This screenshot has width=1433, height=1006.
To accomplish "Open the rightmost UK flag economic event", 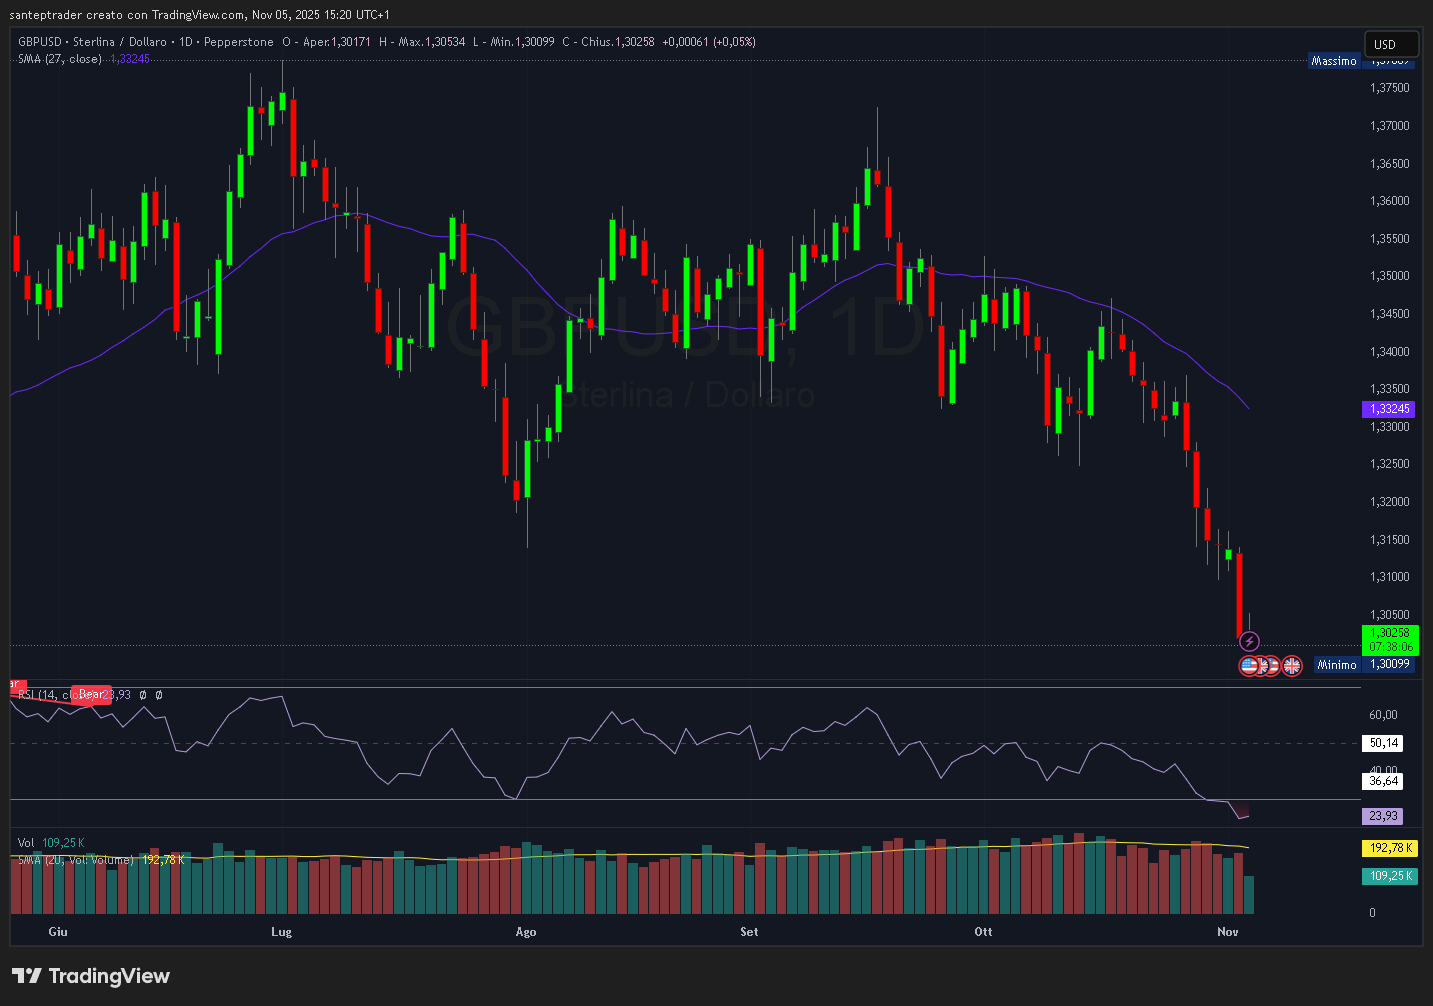I will click(x=1292, y=666).
